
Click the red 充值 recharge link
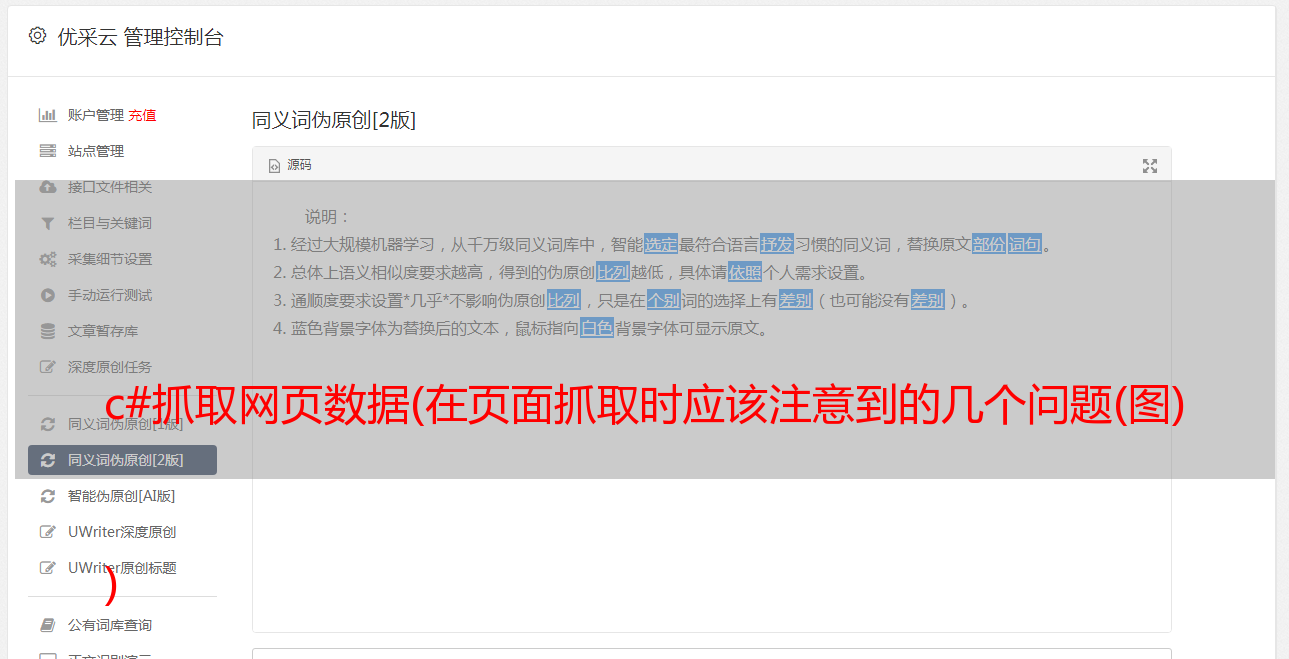(142, 115)
